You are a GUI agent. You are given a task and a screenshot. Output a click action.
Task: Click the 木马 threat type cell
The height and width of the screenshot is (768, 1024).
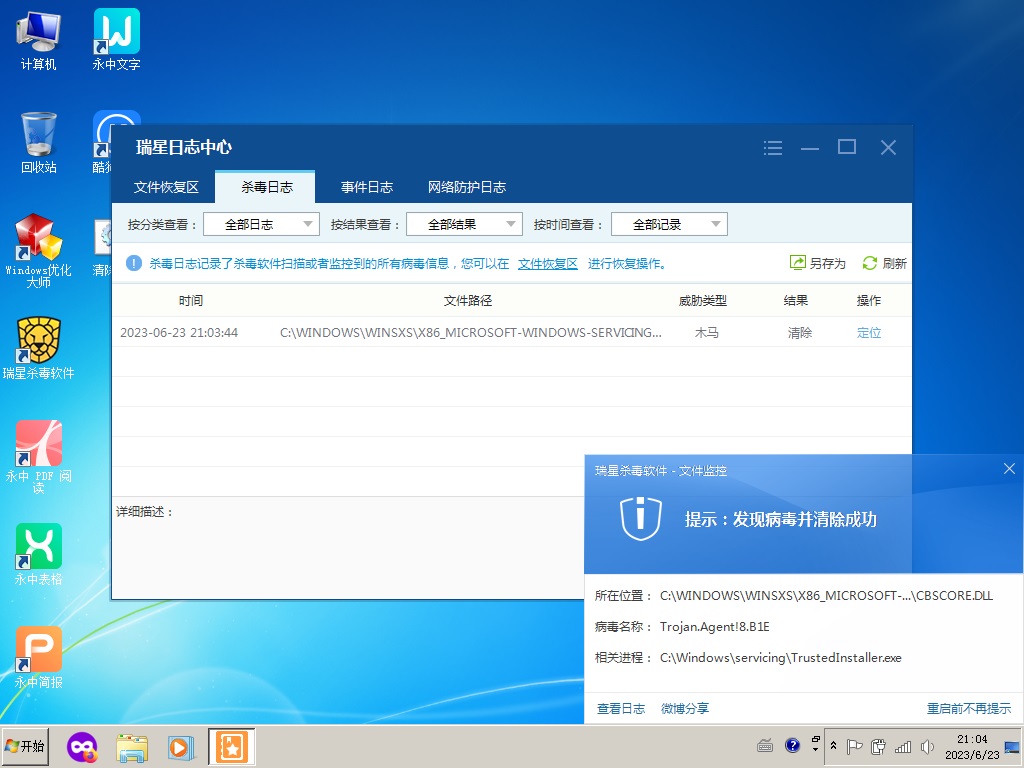(706, 332)
